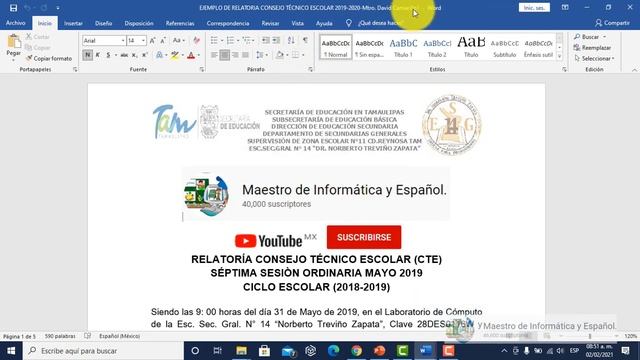Open Google Chrome from the taskbar

(x=356, y=351)
